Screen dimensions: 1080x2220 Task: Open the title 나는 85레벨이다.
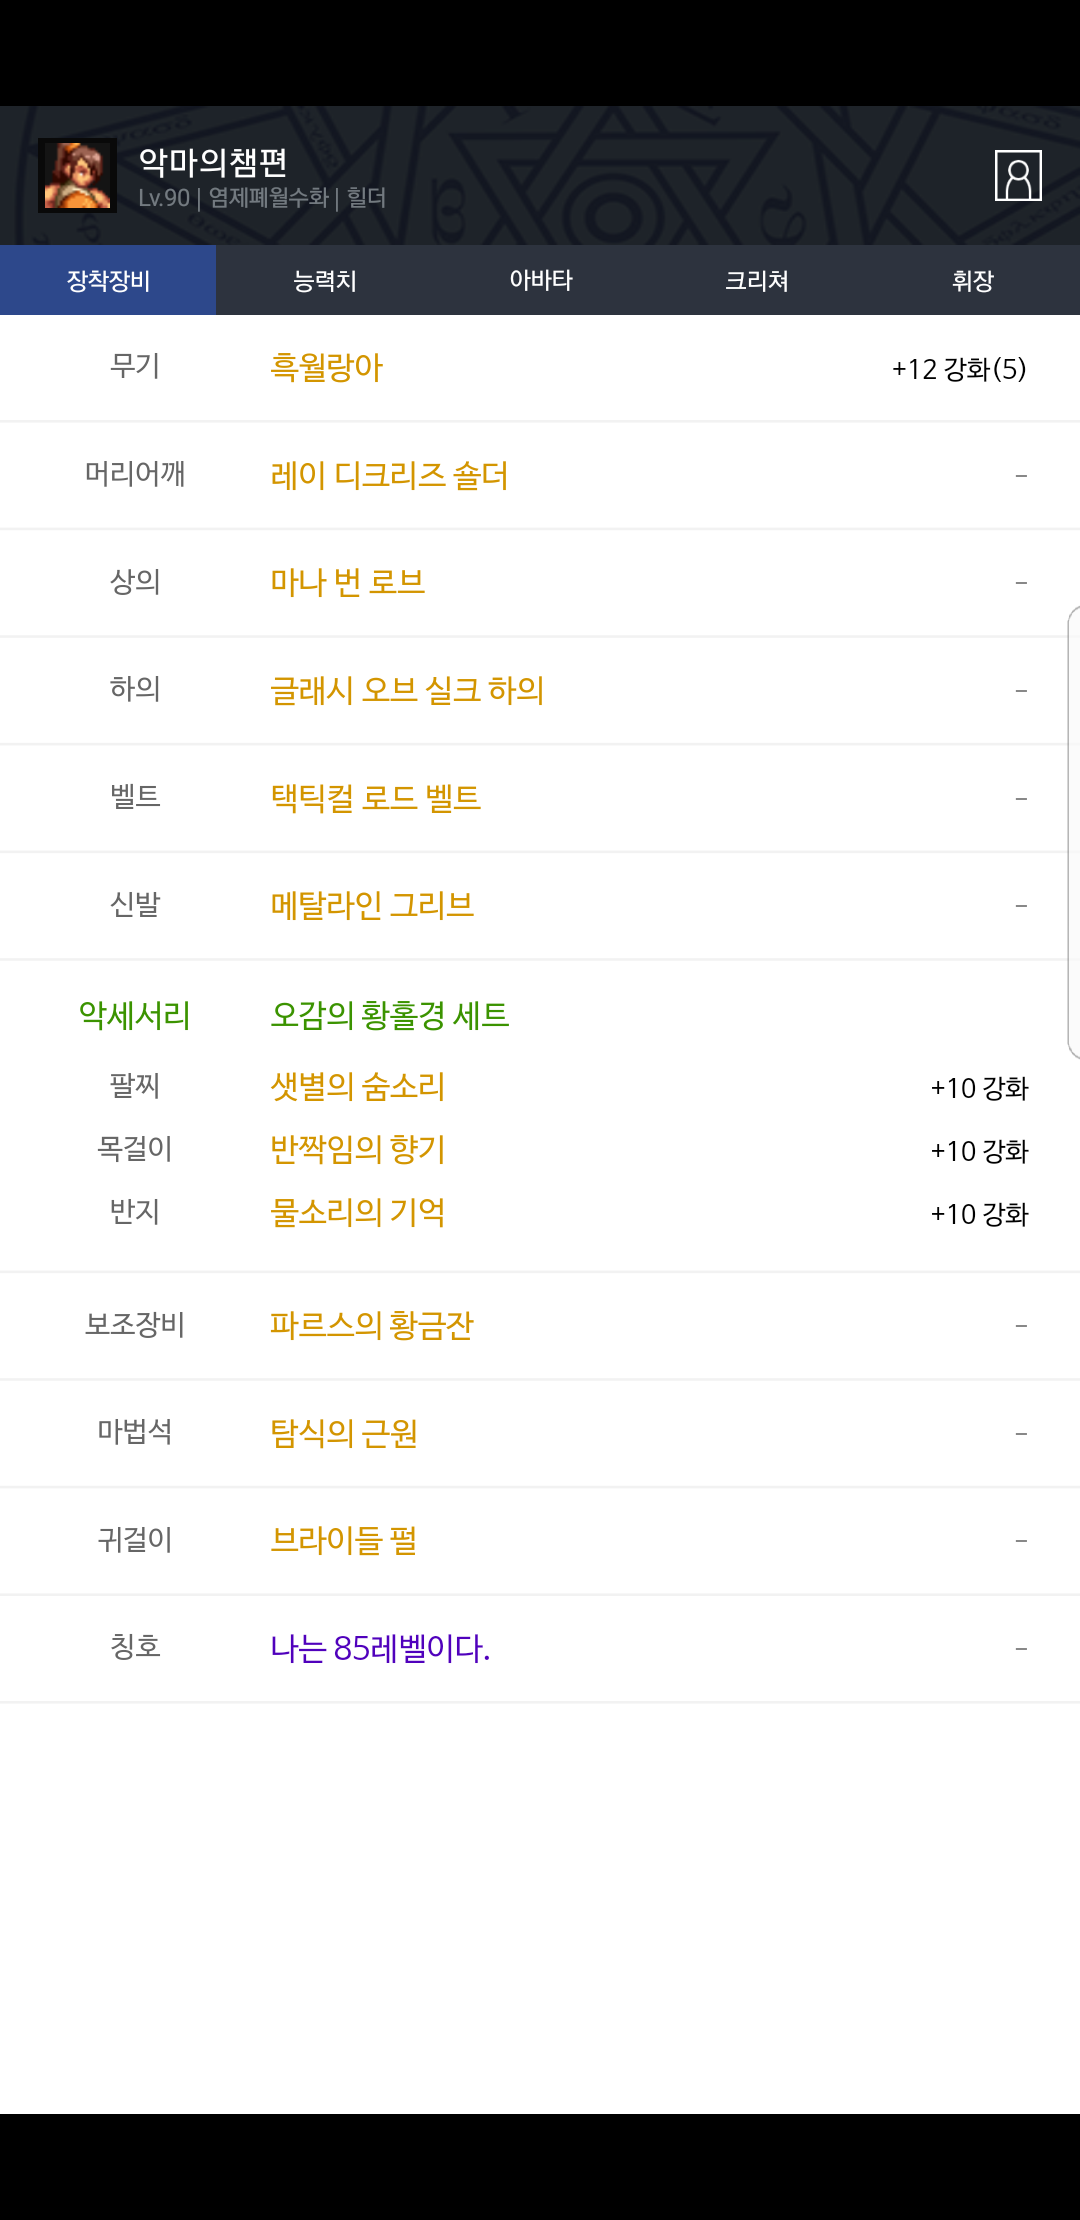point(380,1648)
